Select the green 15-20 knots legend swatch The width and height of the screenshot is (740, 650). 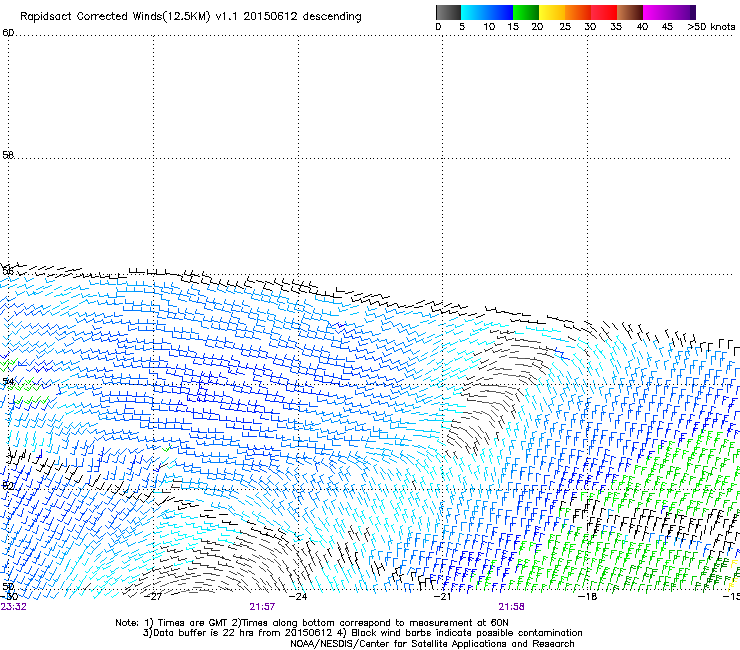[x=526, y=12]
